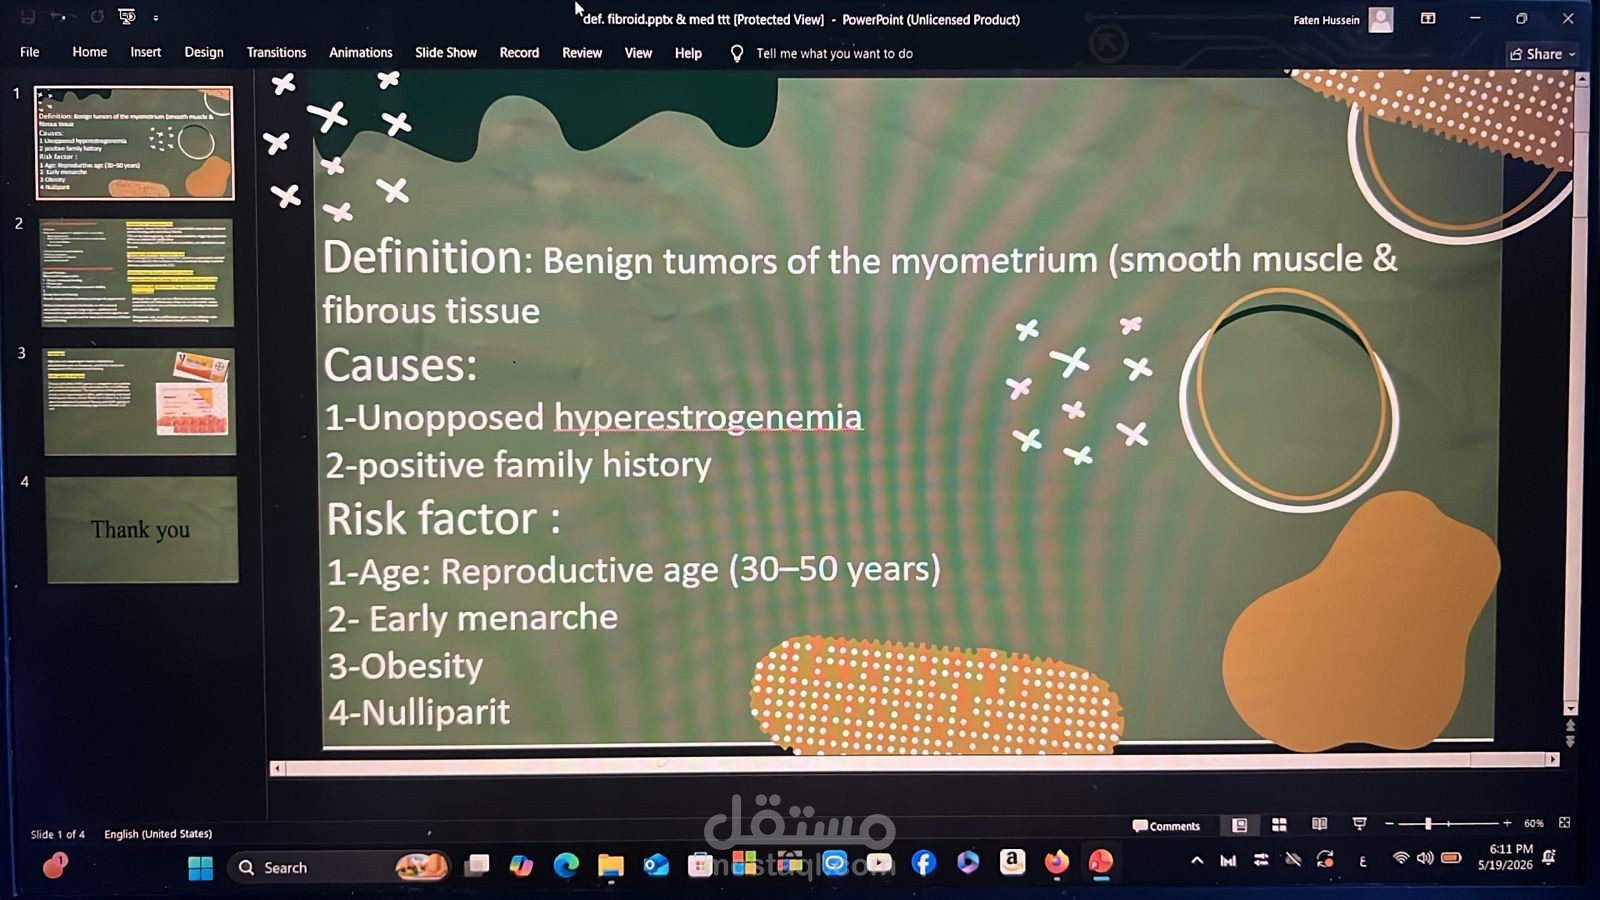This screenshot has height=900, width=1600.
Task: Click the Undo arrow icon
Action: 58,17
